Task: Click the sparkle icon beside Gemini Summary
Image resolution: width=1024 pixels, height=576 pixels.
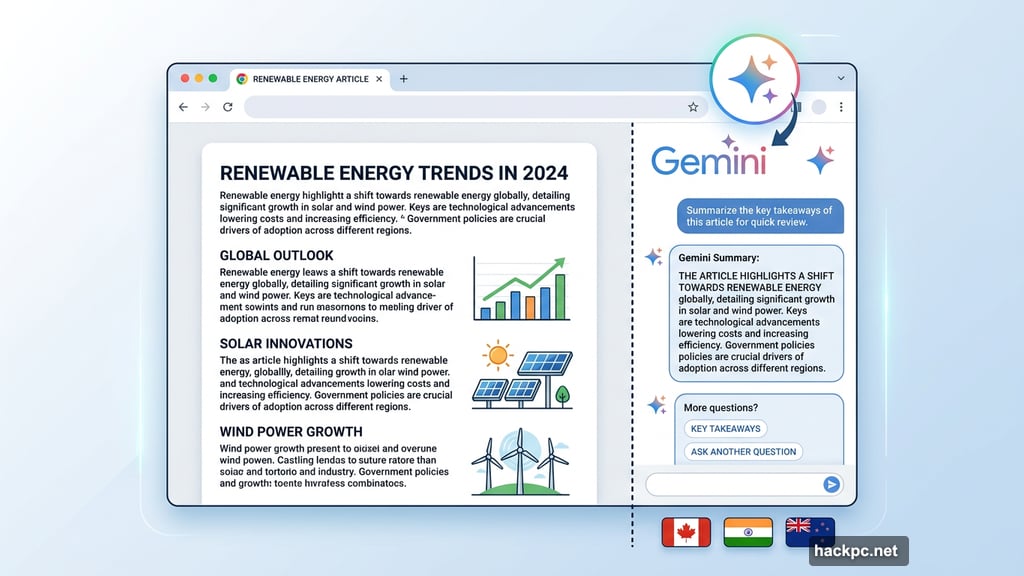Action: 655,257
